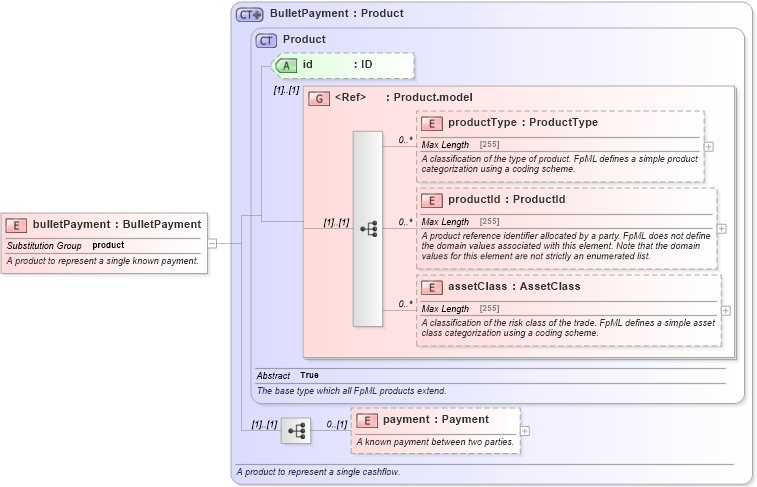Screen dimensions: 757x487
Task: Select the id : ID attribute text
Action: [337, 65]
